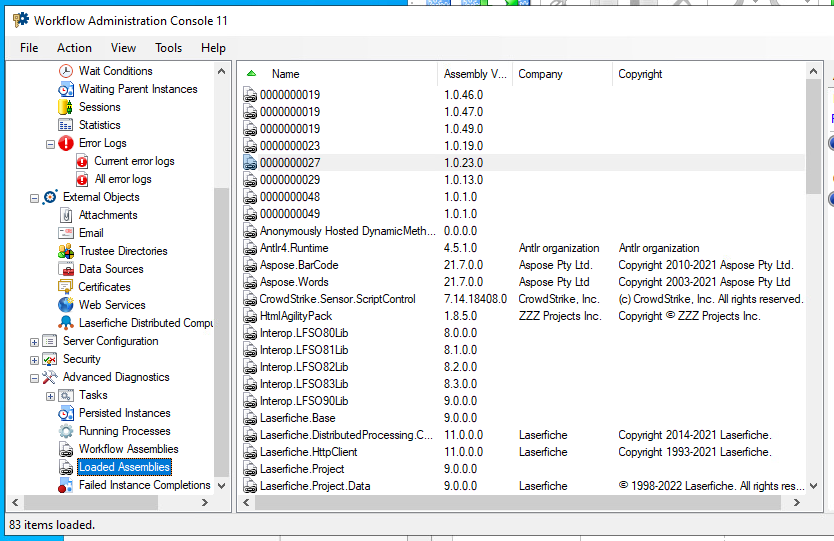Select the Aspose.BarCode assembly row
Screen dimensions: 834x541
[x=523, y=265]
